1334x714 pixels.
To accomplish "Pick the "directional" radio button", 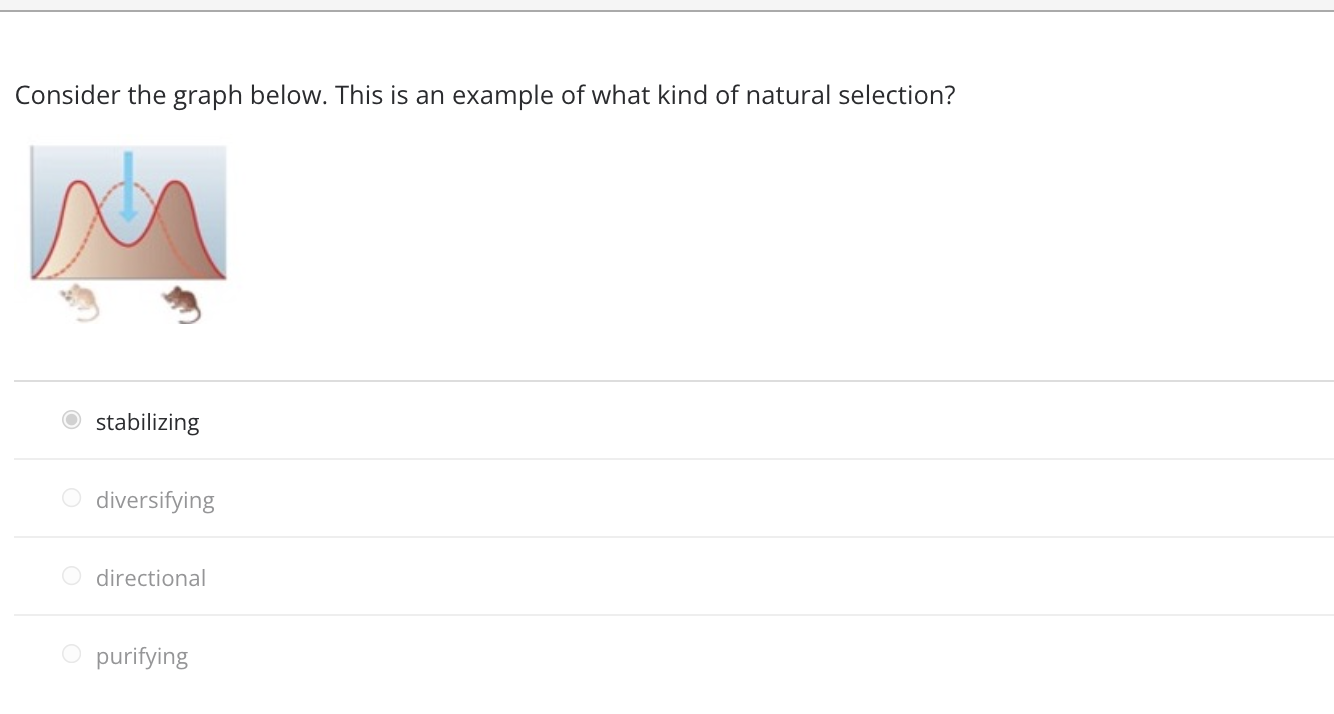I will (x=71, y=576).
